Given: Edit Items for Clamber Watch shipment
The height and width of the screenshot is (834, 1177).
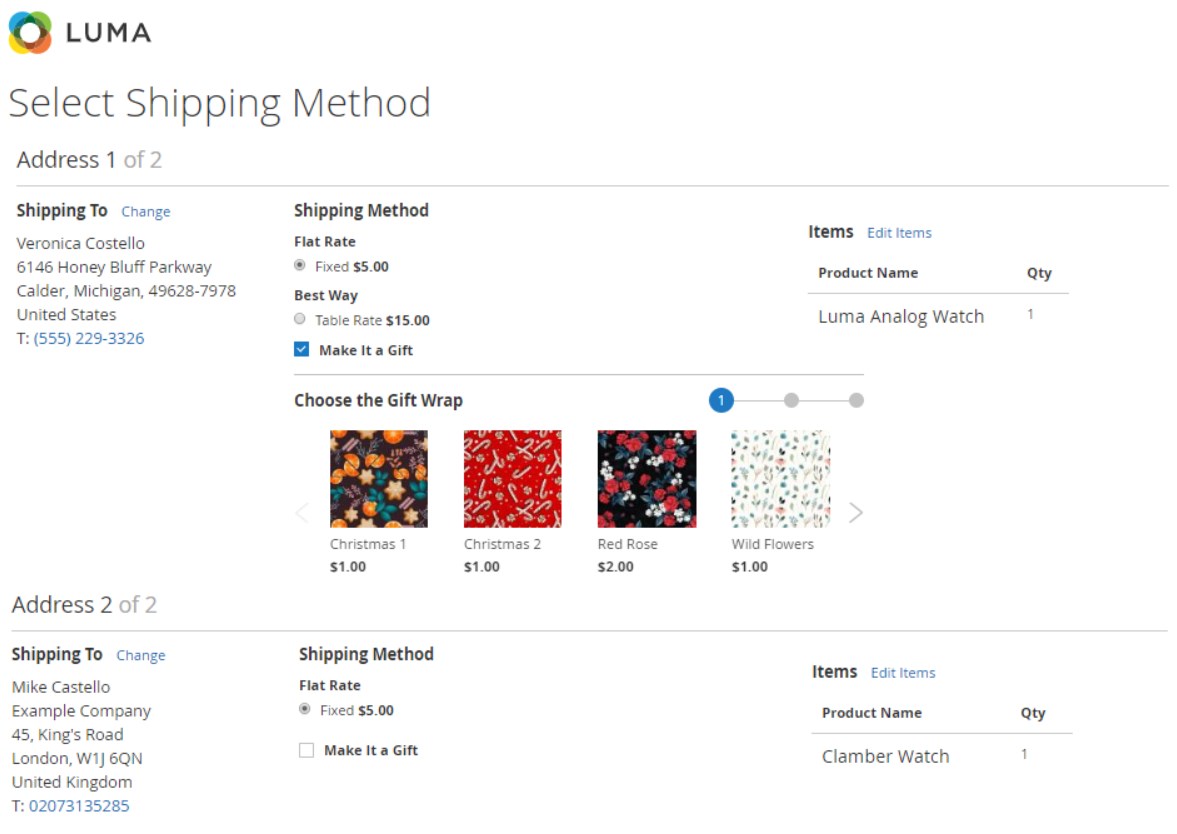Looking at the screenshot, I should click(903, 673).
